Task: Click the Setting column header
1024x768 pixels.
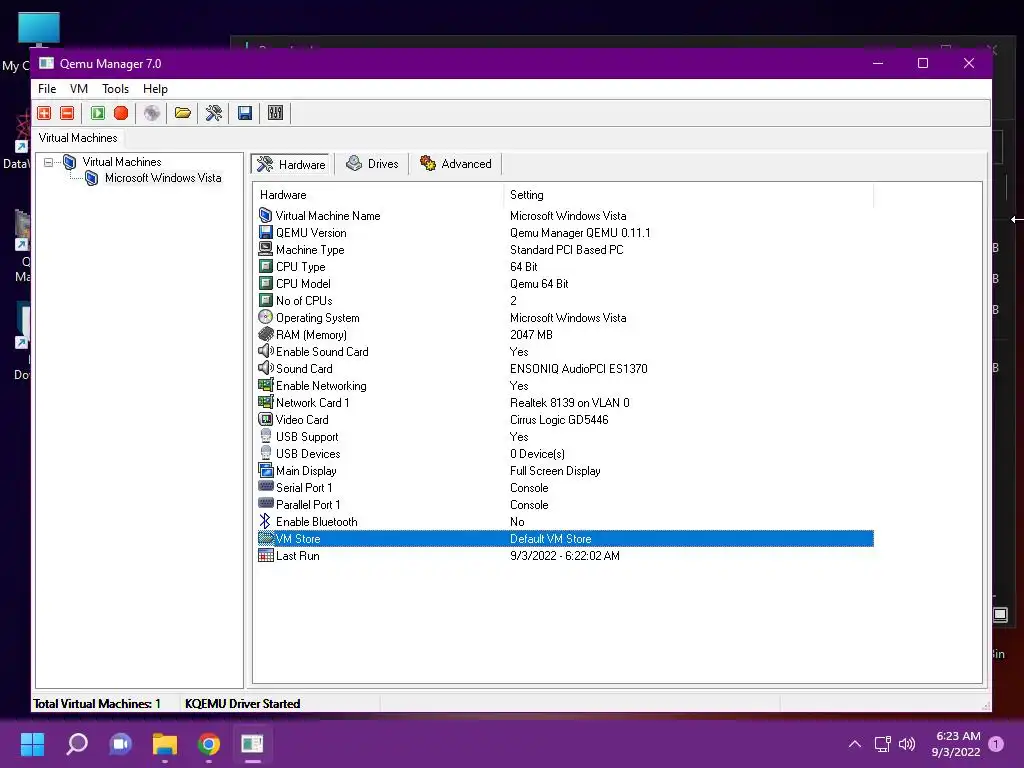Action: (x=688, y=195)
